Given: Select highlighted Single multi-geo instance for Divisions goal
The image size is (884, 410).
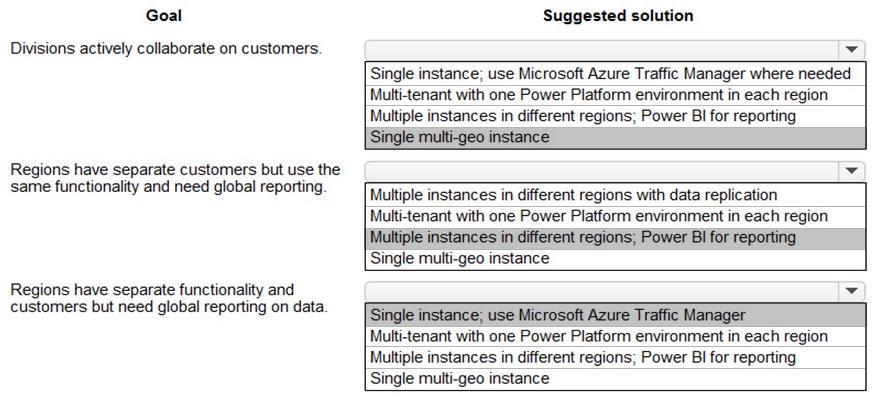Looking at the screenshot, I should (x=460, y=137).
